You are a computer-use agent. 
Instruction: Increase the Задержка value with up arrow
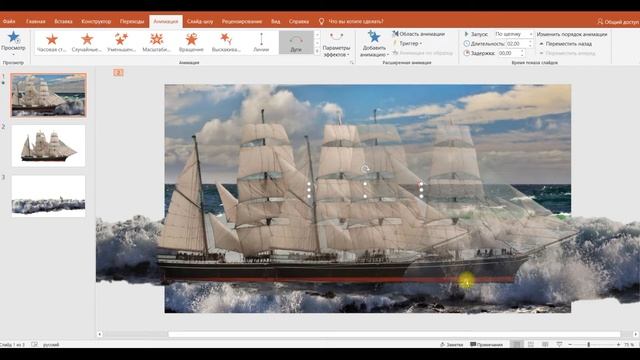click(x=522, y=51)
